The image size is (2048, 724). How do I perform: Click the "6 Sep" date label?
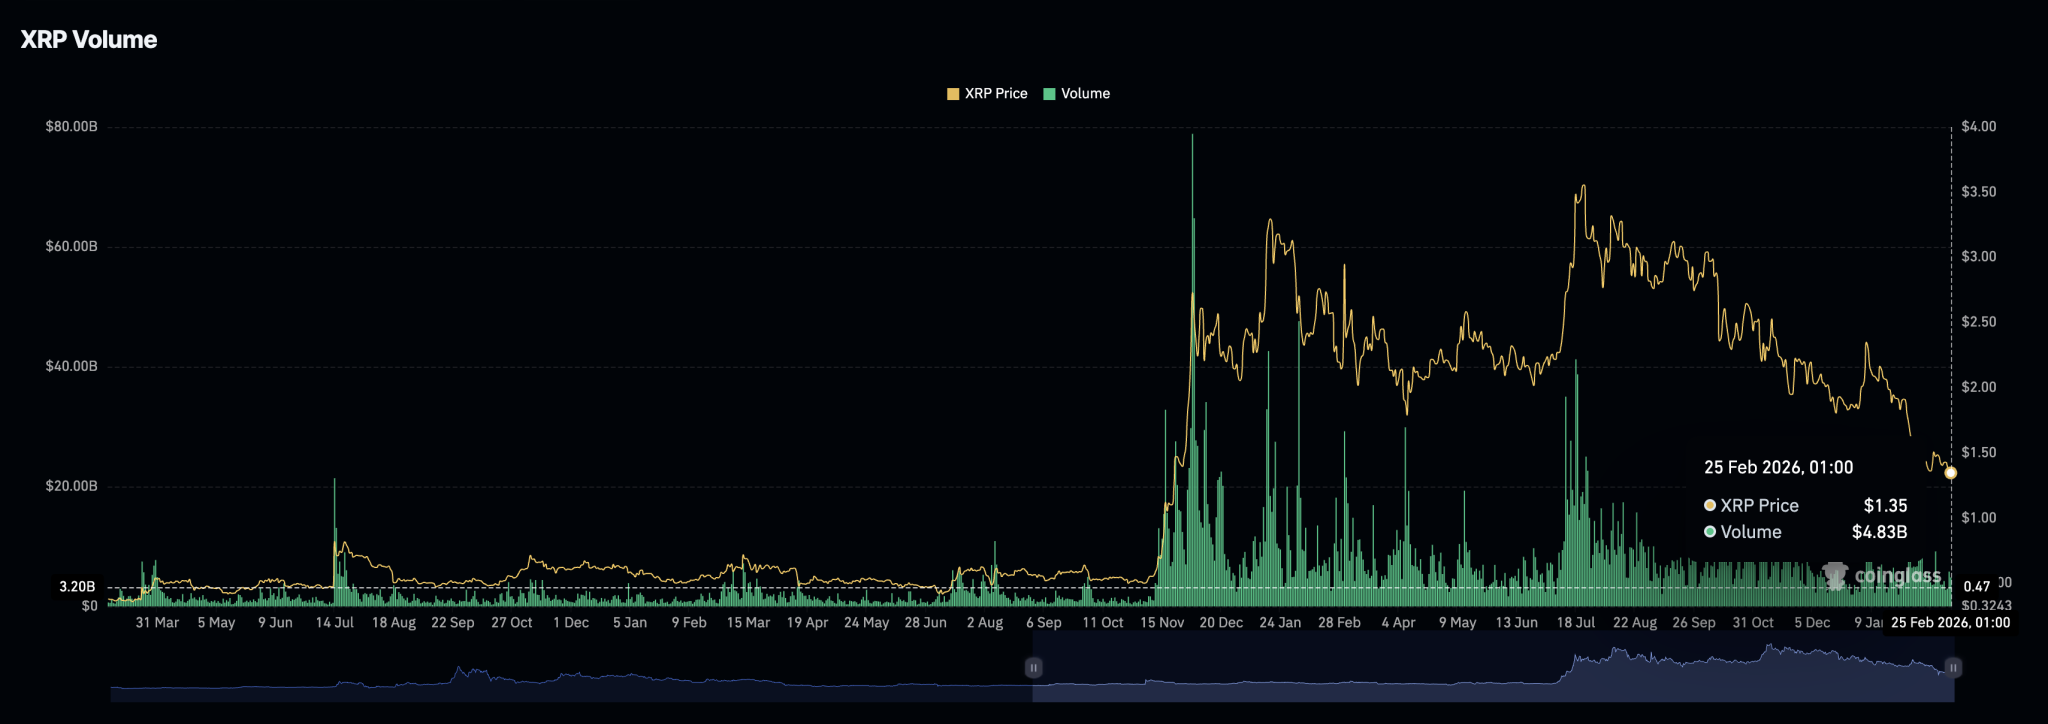click(1044, 623)
